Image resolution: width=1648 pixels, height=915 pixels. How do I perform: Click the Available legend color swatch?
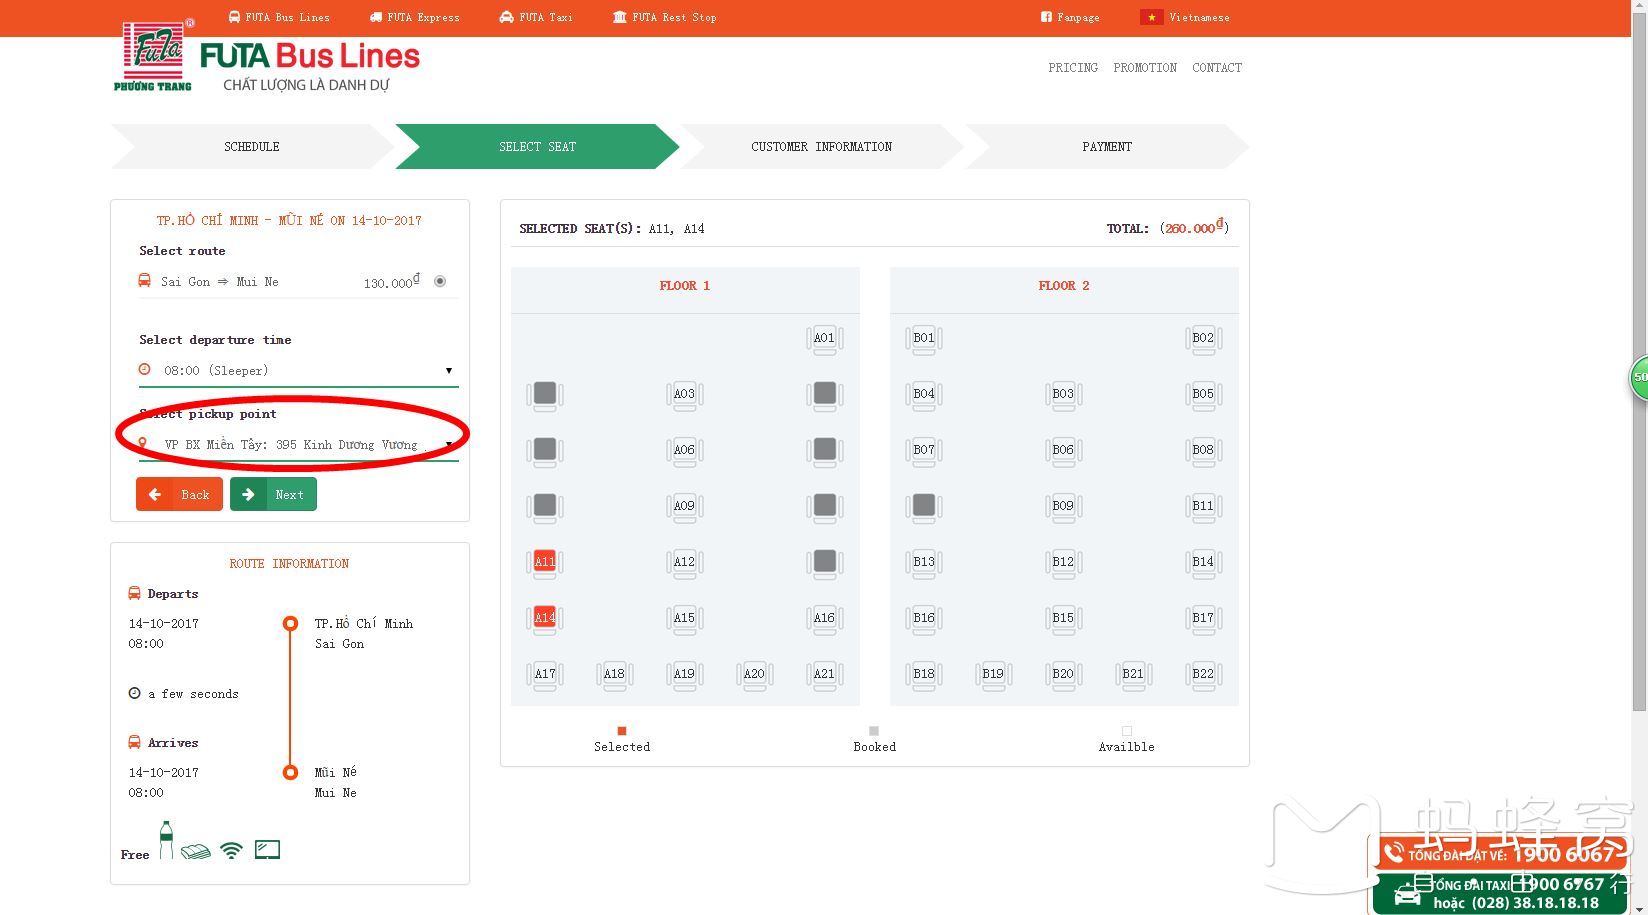pos(1127,731)
